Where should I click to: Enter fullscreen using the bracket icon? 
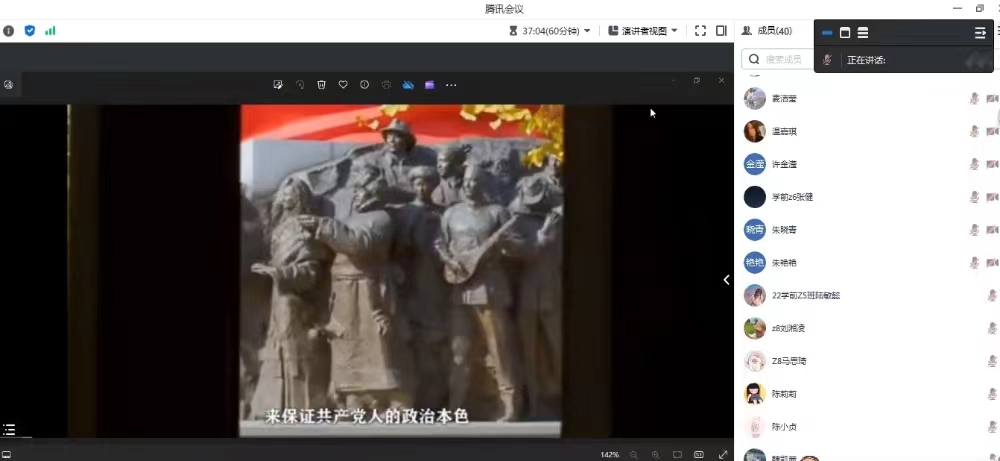700,31
